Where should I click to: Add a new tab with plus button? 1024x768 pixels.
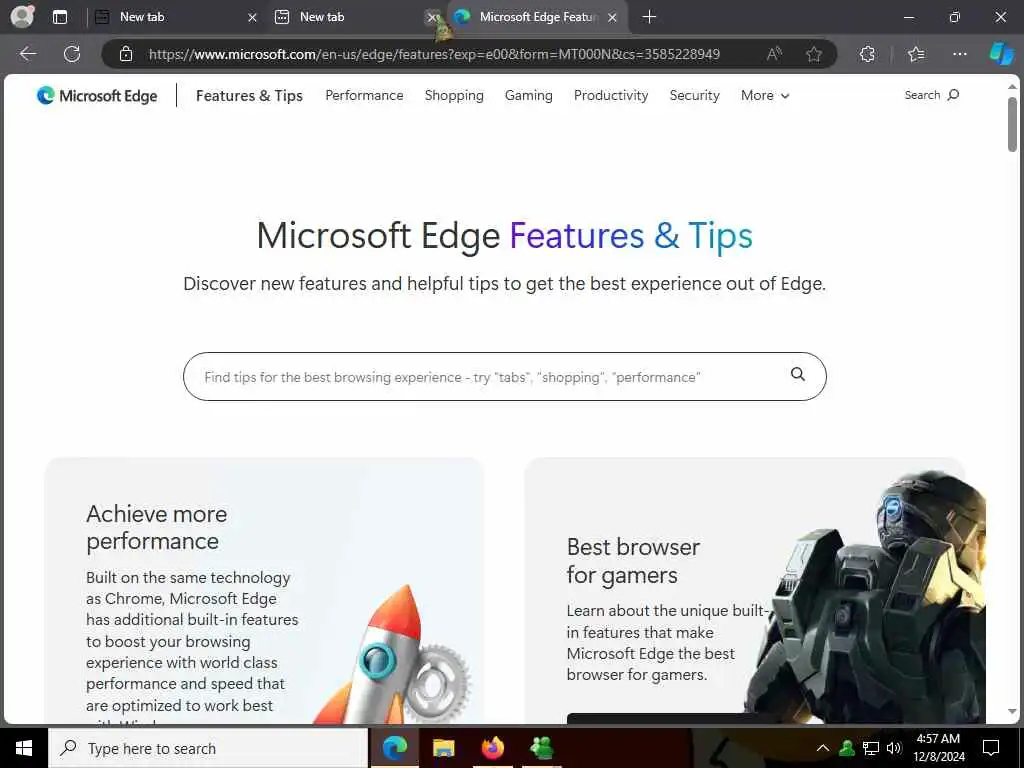(649, 17)
